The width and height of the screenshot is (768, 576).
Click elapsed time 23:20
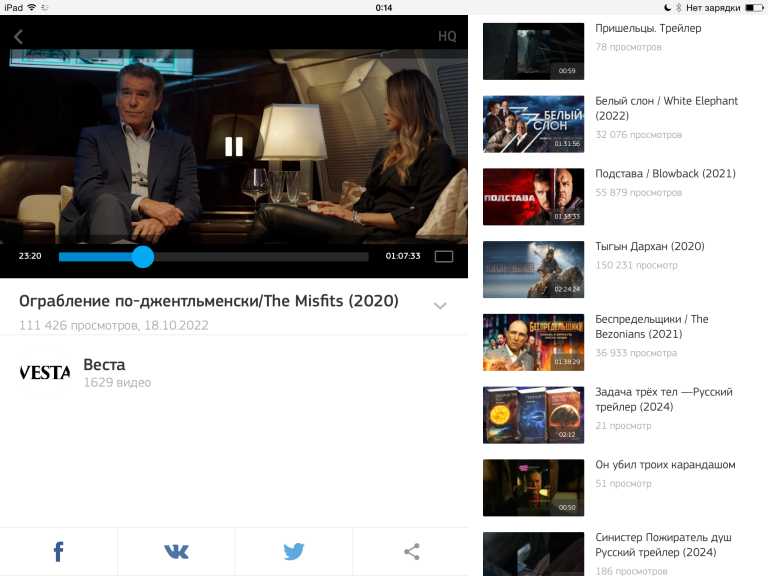click(30, 256)
